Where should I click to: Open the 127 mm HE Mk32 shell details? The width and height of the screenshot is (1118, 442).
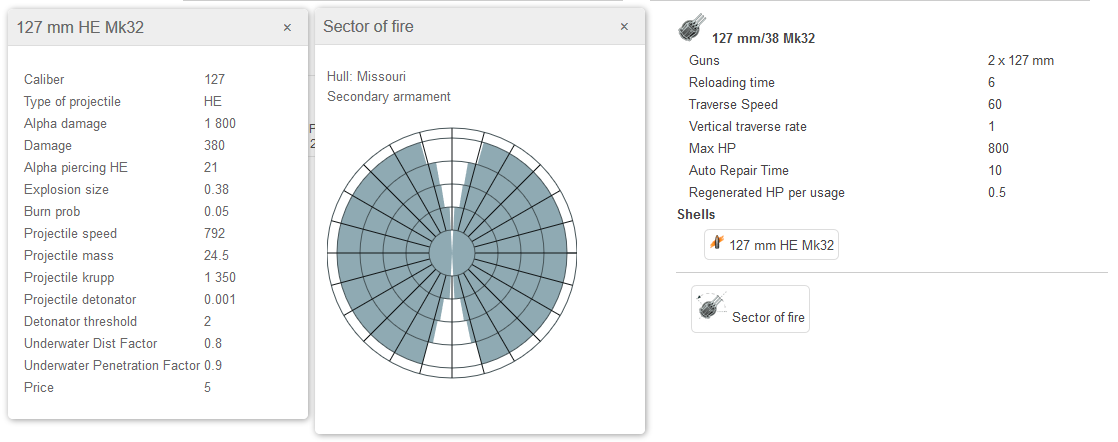[x=771, y=244]
